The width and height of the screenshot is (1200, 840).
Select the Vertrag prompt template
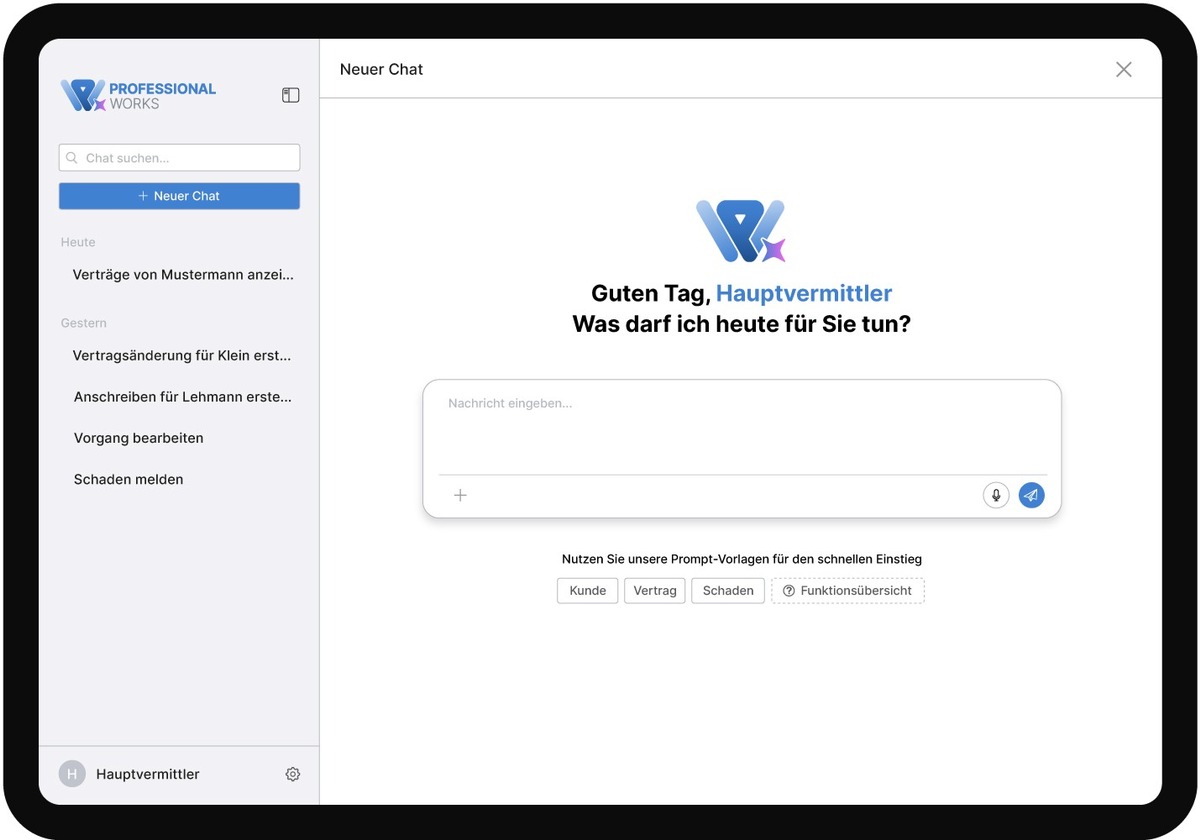655,591
